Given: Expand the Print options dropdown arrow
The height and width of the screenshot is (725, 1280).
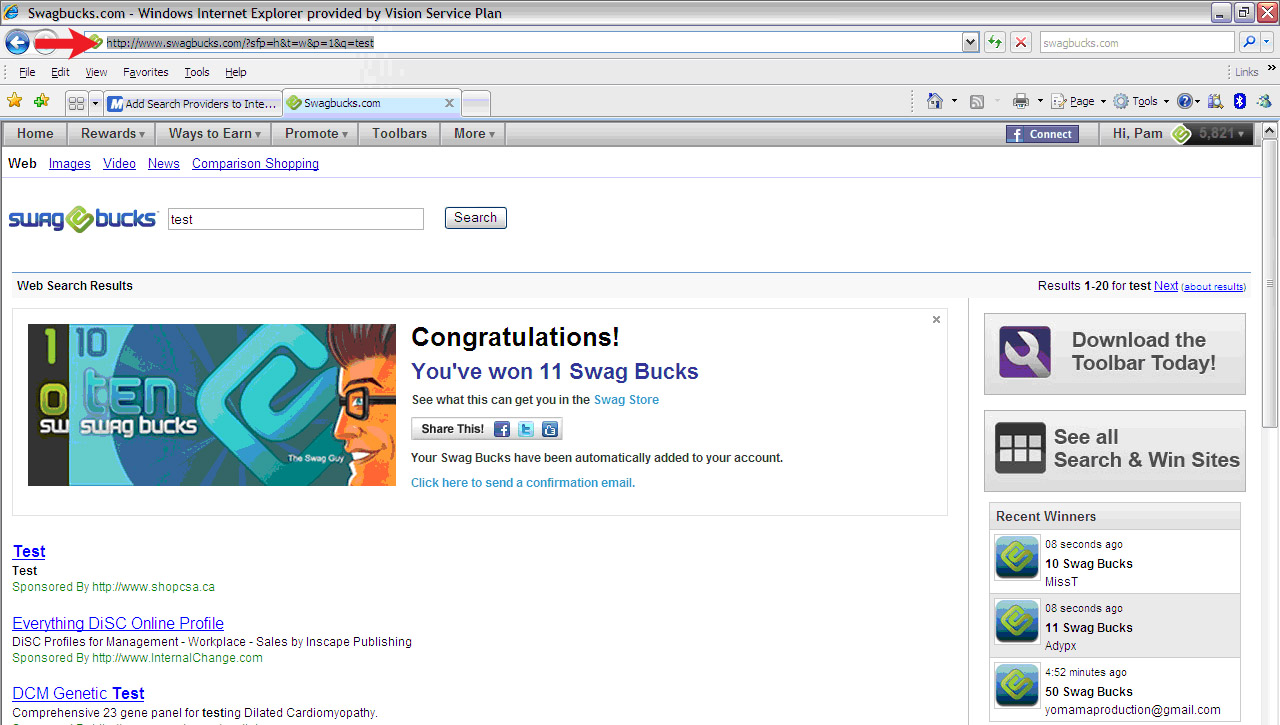Looking at the screenshot, I should [x=1040, y=101].
